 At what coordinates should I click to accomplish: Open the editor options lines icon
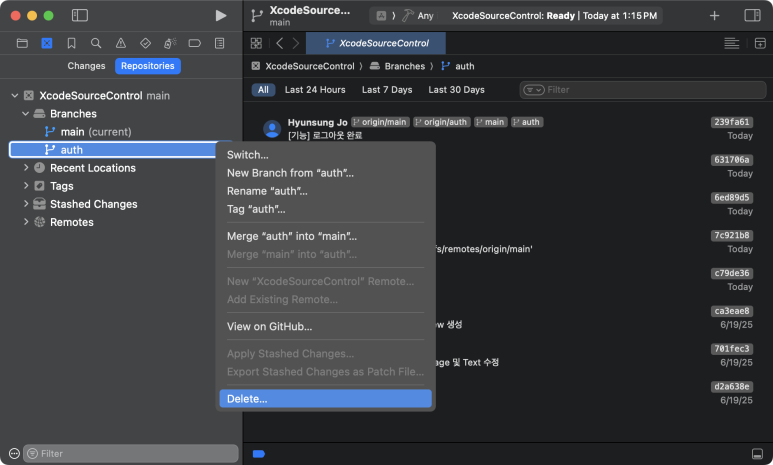click(x=732, y=43)
